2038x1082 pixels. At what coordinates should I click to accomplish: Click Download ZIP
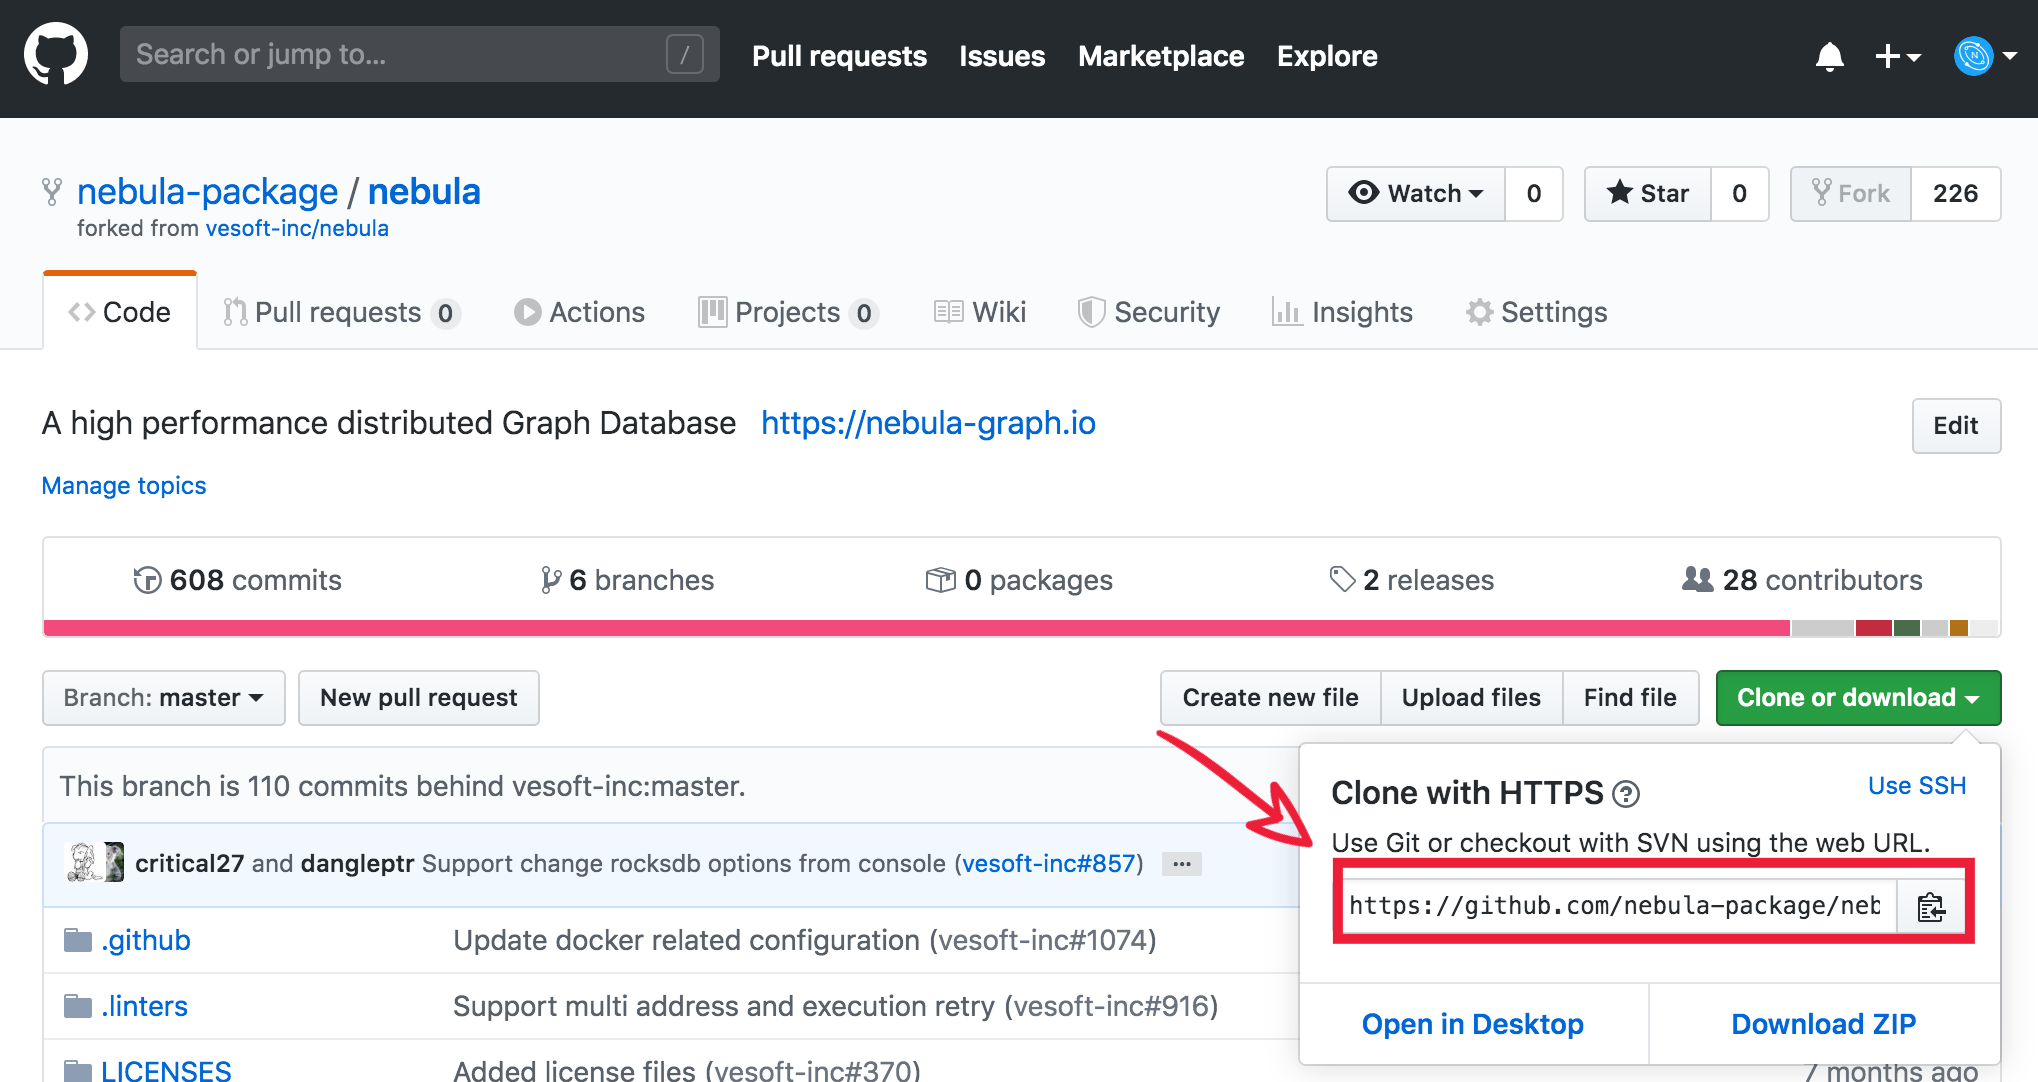[x=1824, y=1024]
